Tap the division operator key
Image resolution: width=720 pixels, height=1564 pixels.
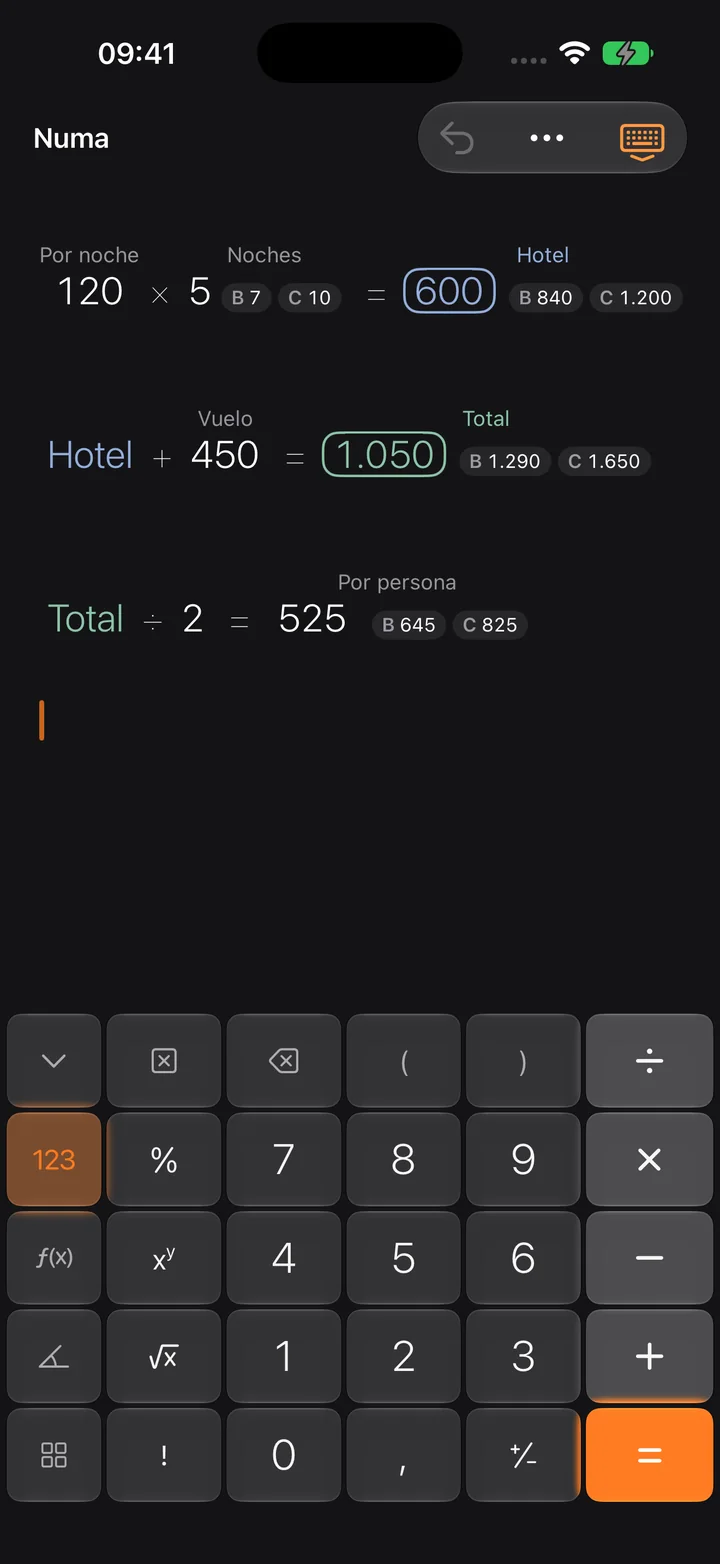(650, 1061)
